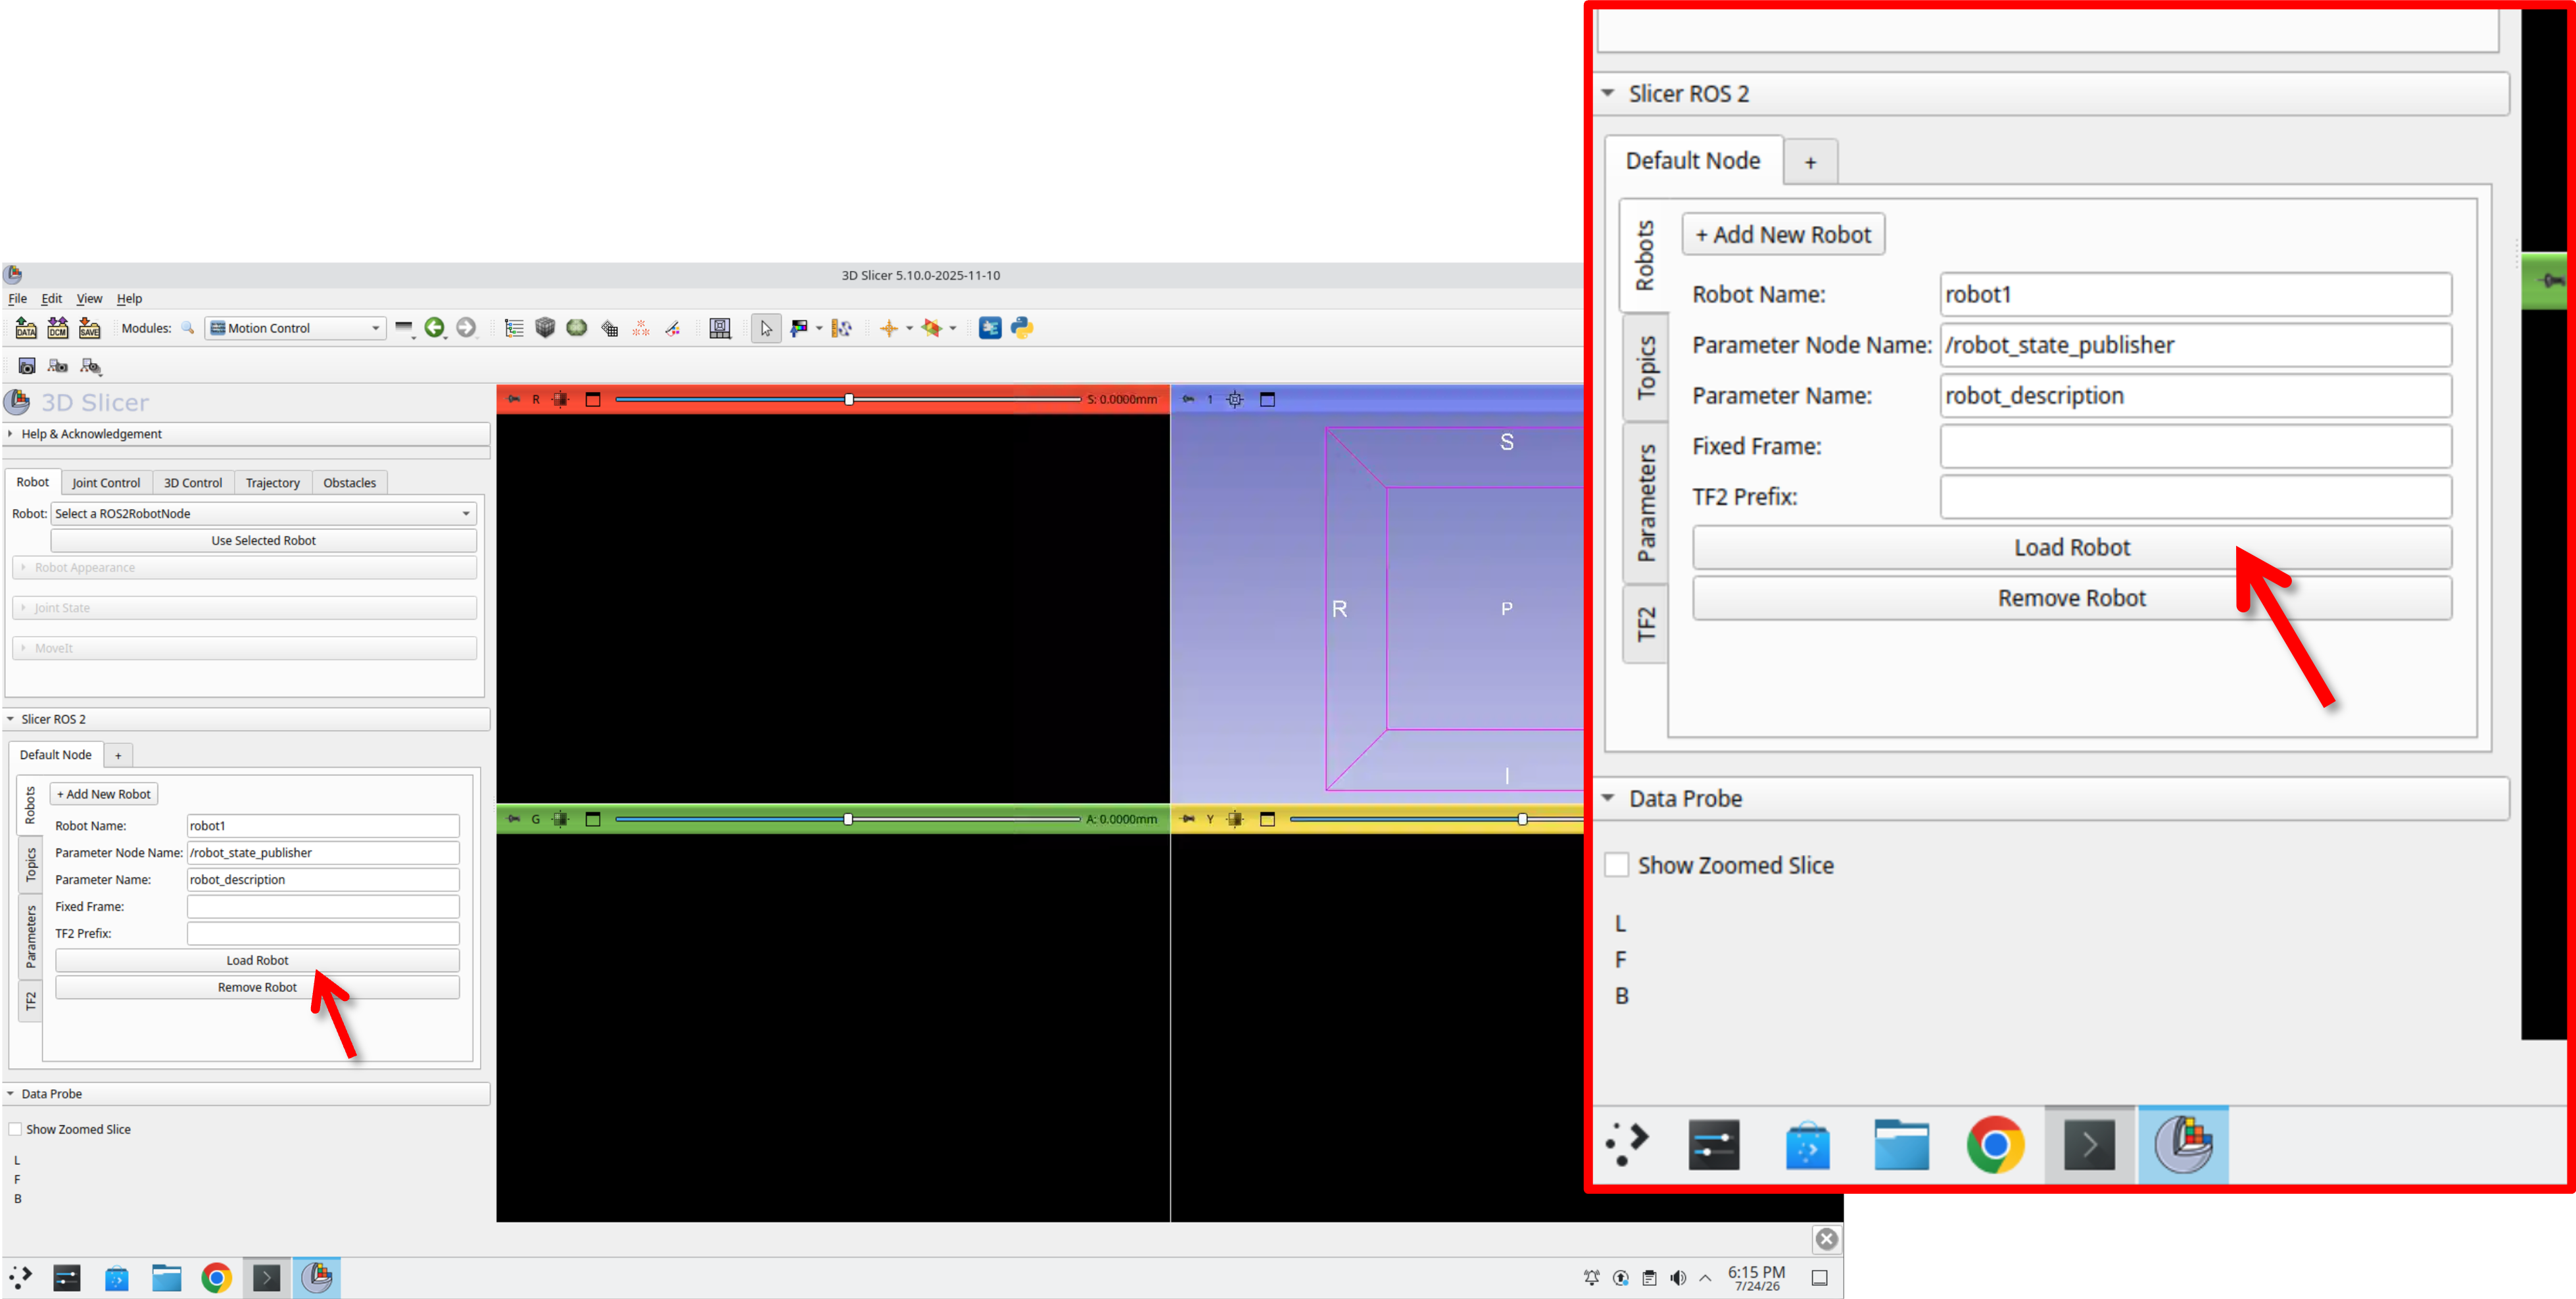
Task: Toggle the 3D view pin
Action: [x=1188, y=399]
